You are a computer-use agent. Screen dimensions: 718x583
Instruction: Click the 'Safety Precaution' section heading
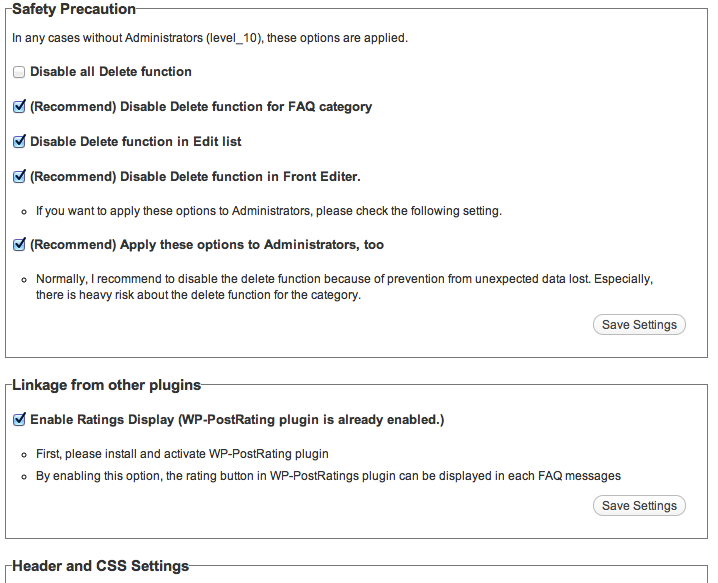[x=74, y=9]
